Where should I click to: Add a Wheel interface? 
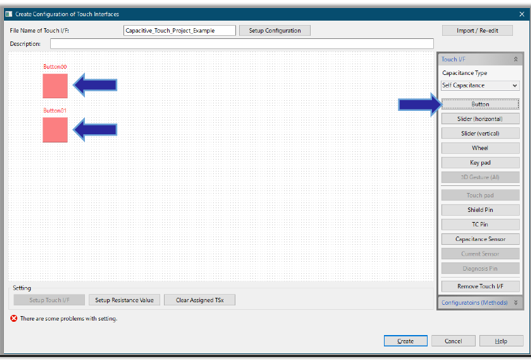[x=480, y=148]
